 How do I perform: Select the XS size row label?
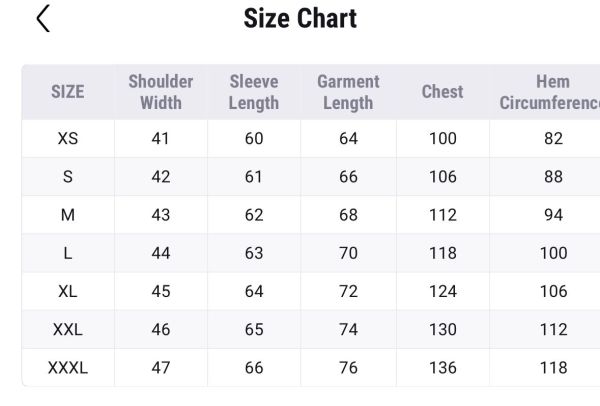pyautogui.click(x=68, y=138)
